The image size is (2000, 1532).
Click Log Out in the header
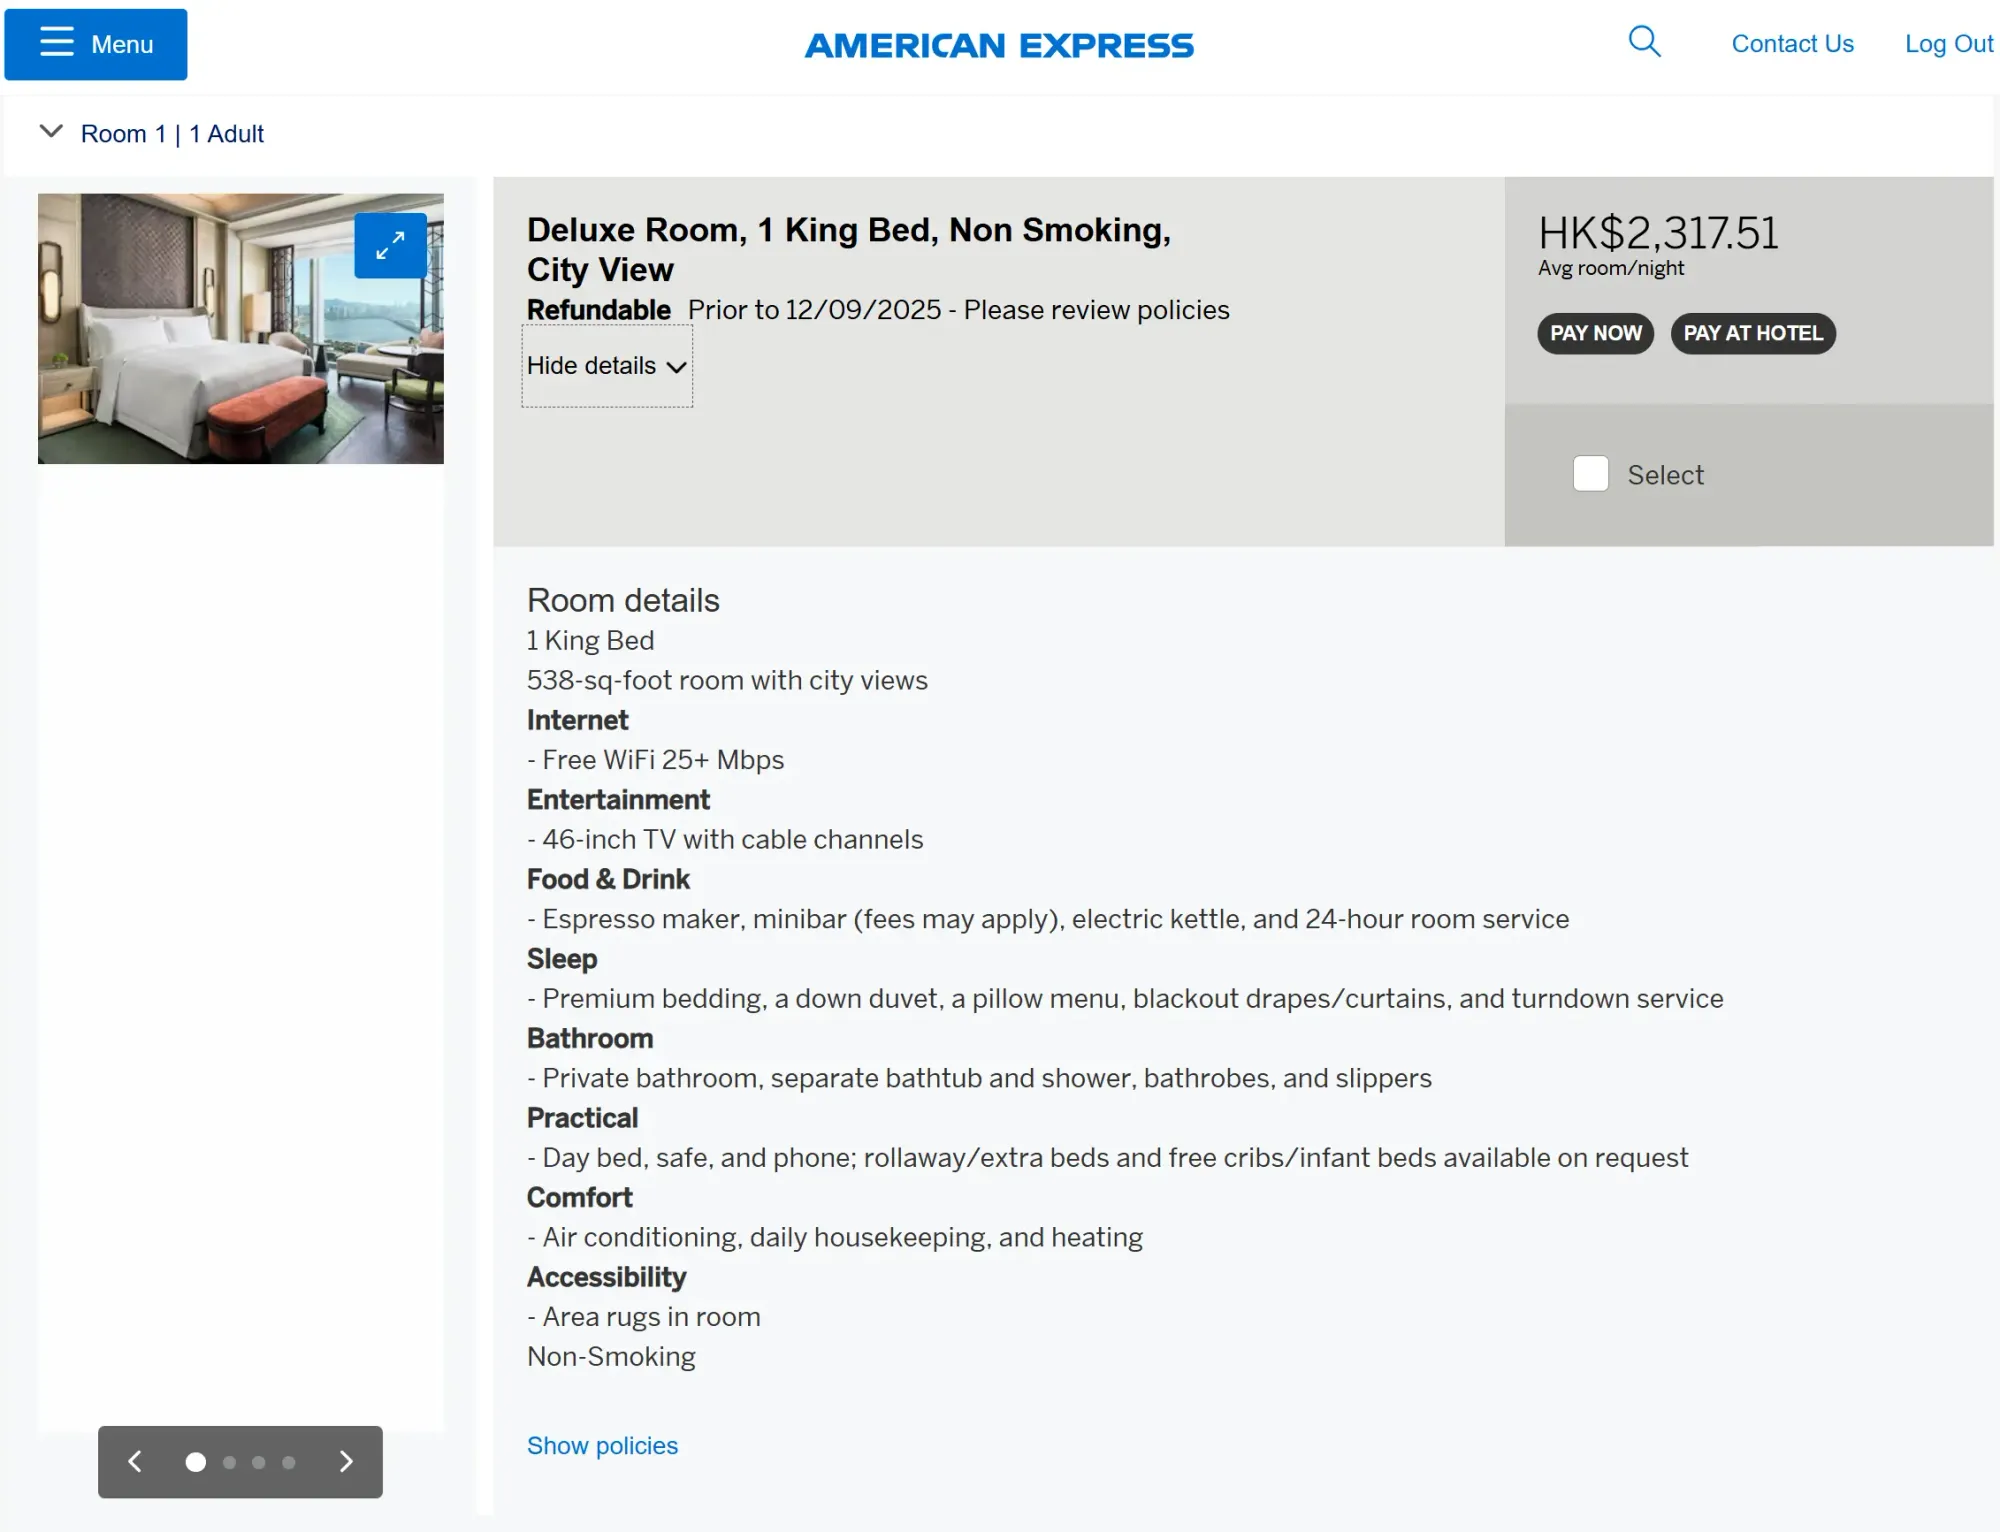click(1948, 44)
